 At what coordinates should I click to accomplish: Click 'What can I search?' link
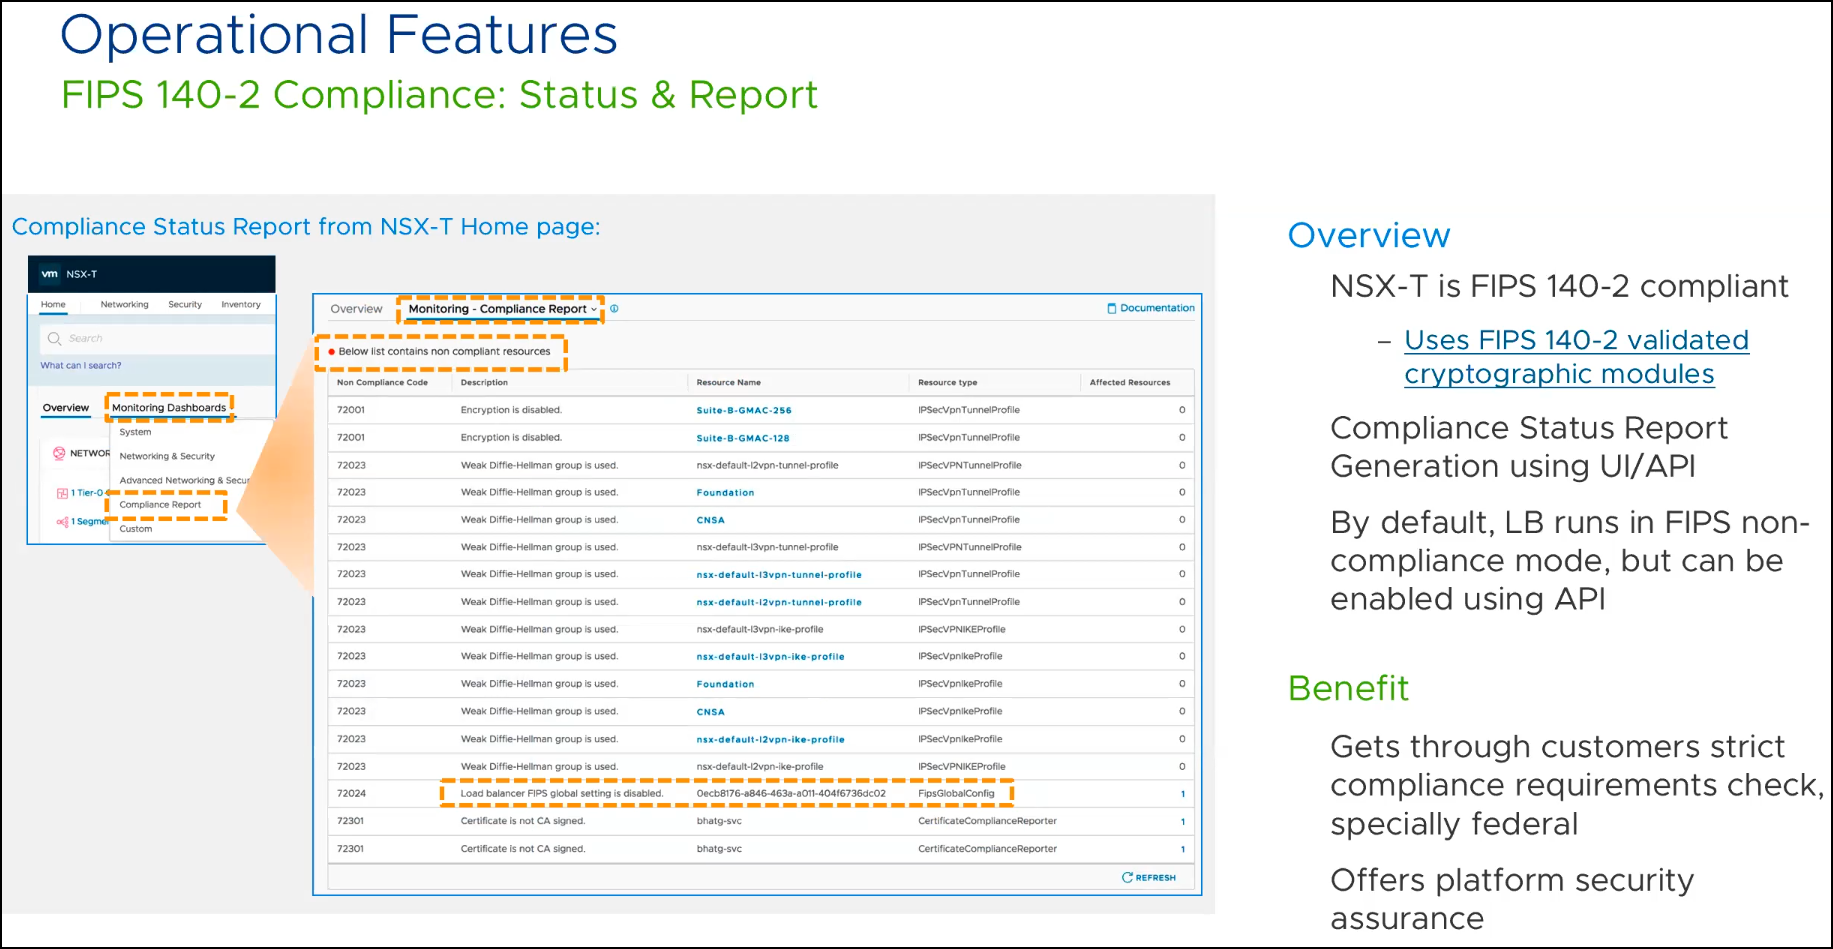(81, 366)
